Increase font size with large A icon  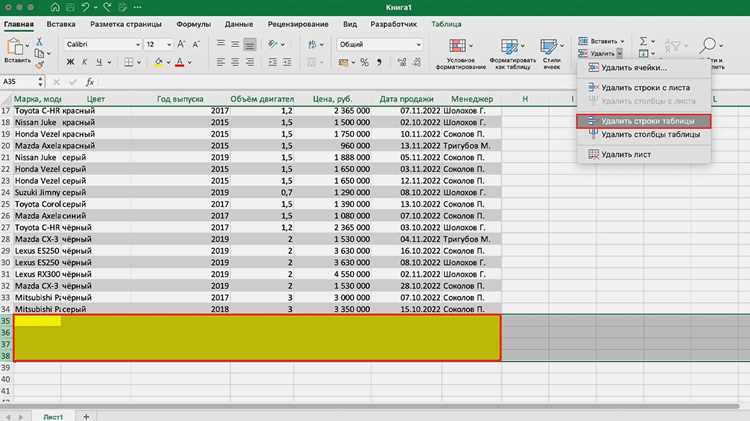tap(181, 44)
